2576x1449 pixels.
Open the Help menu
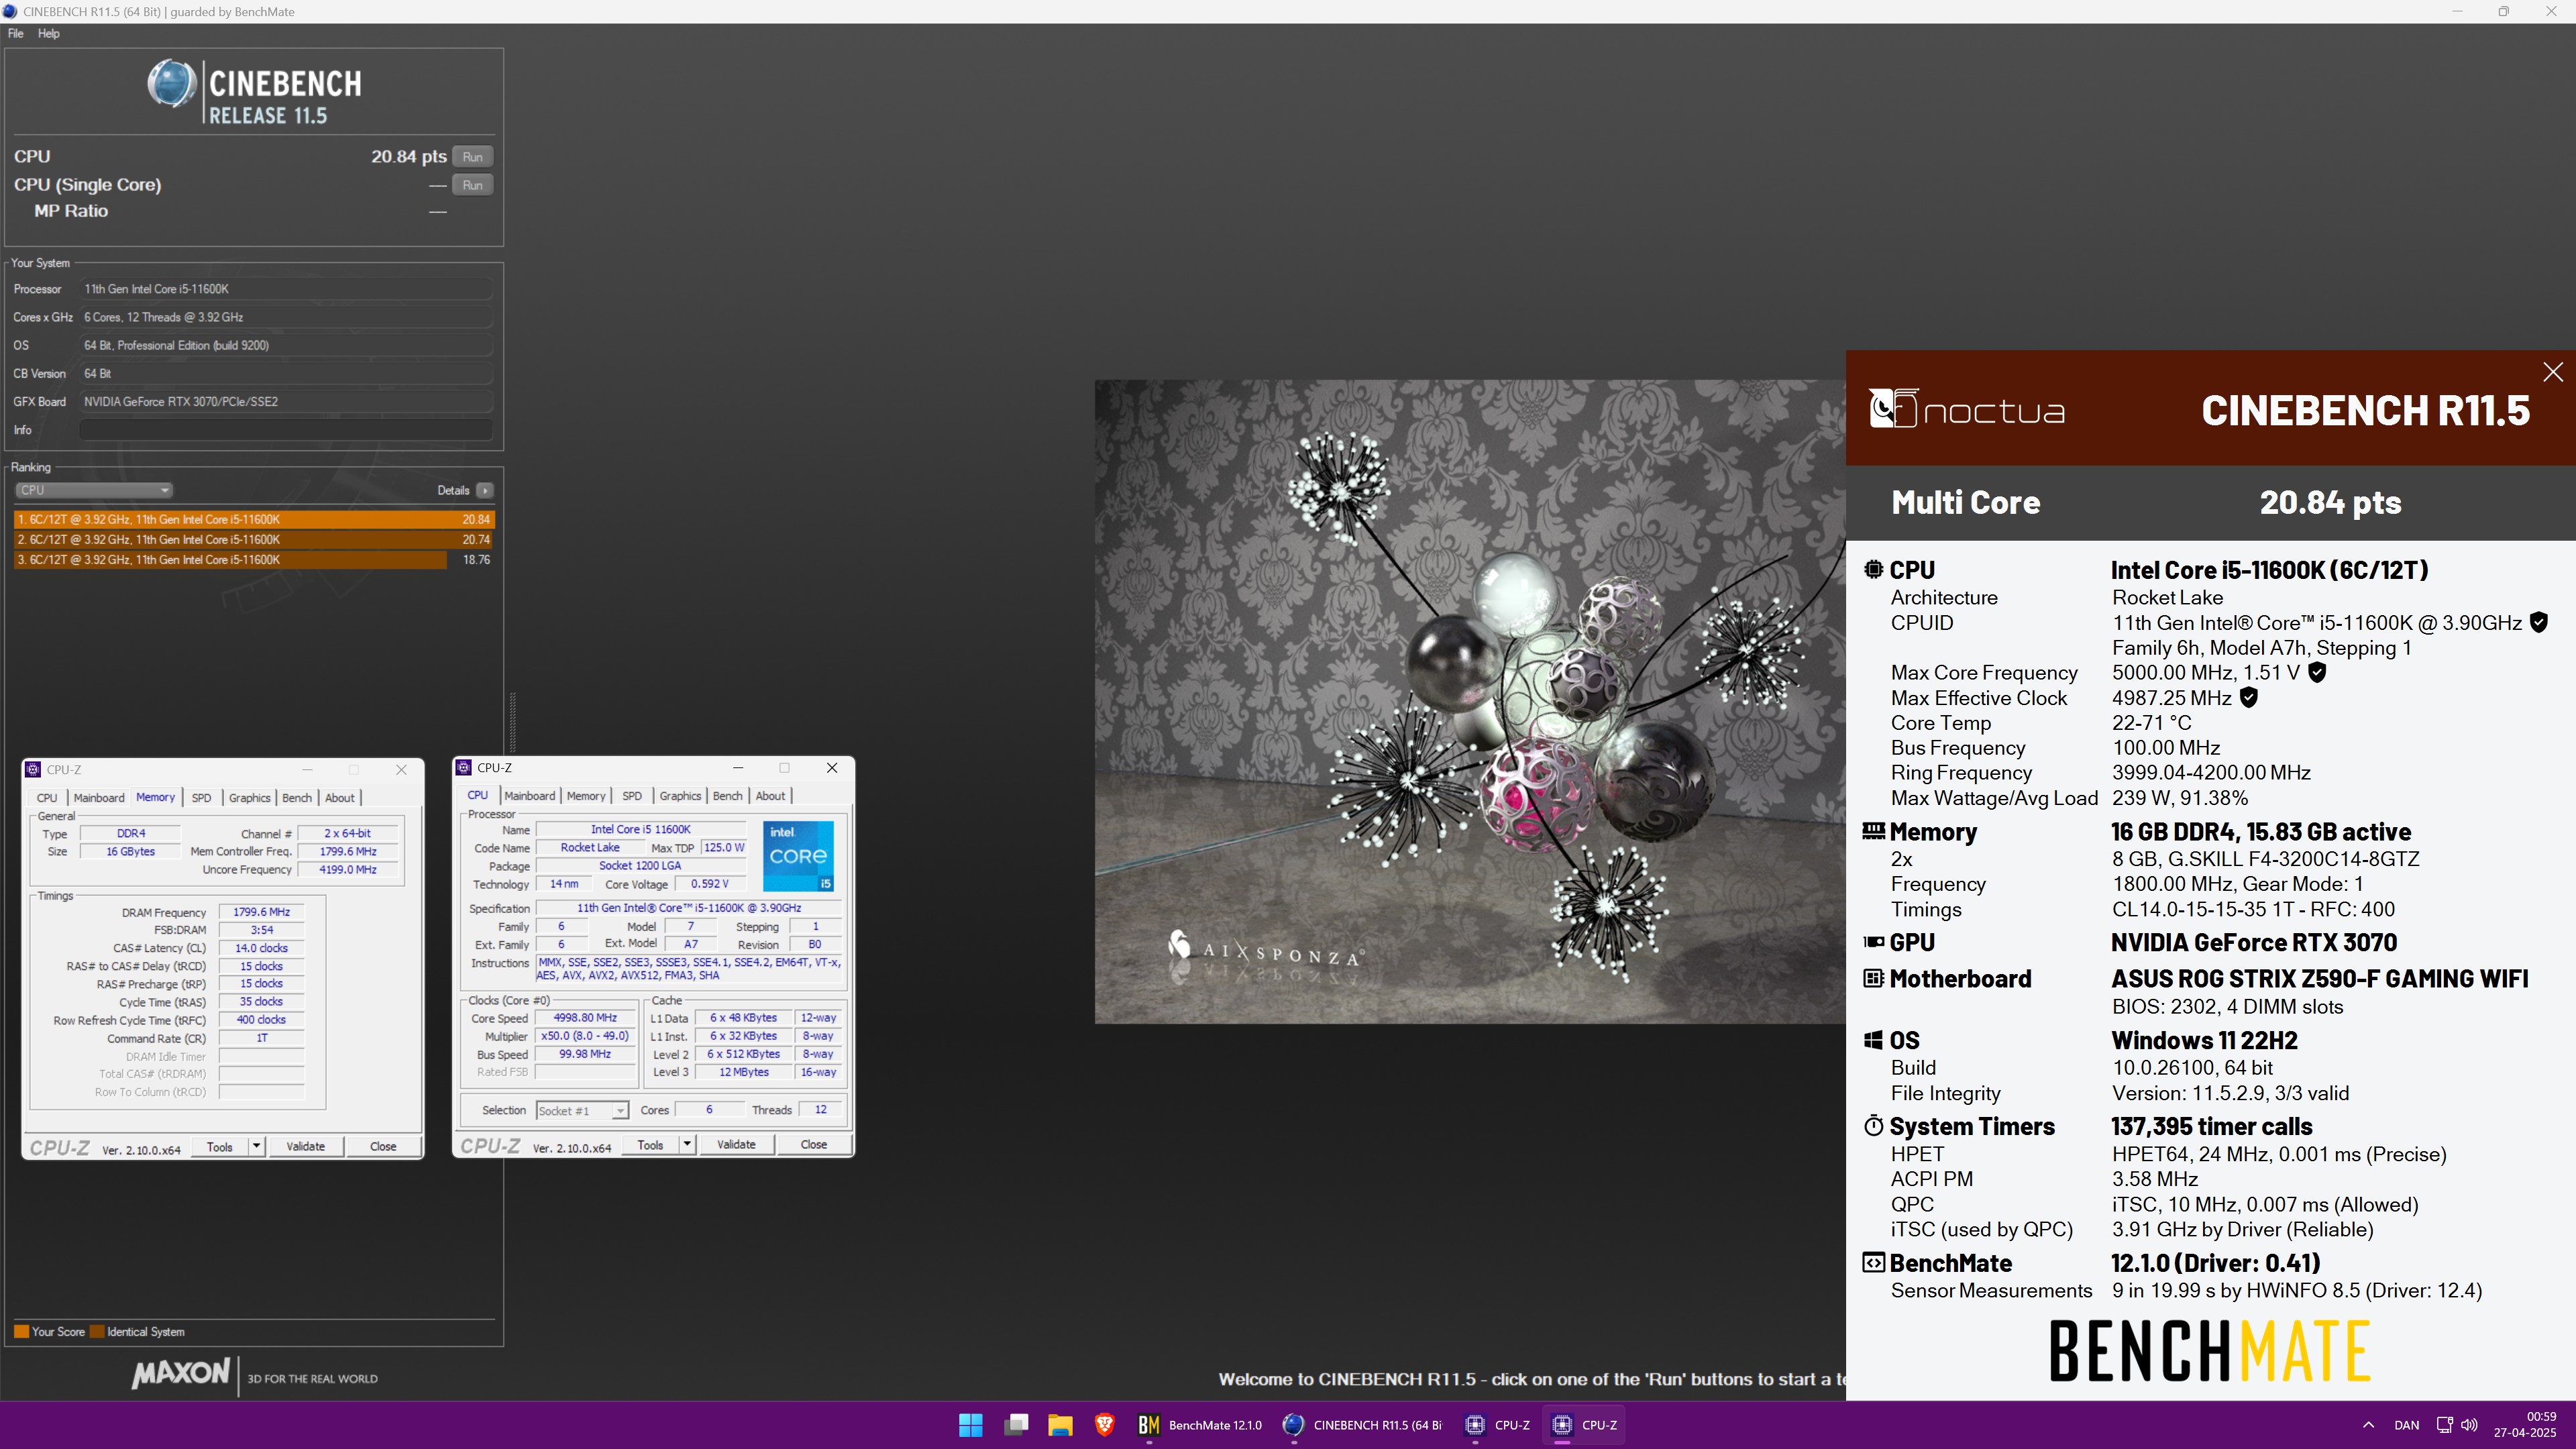[48, 33]
